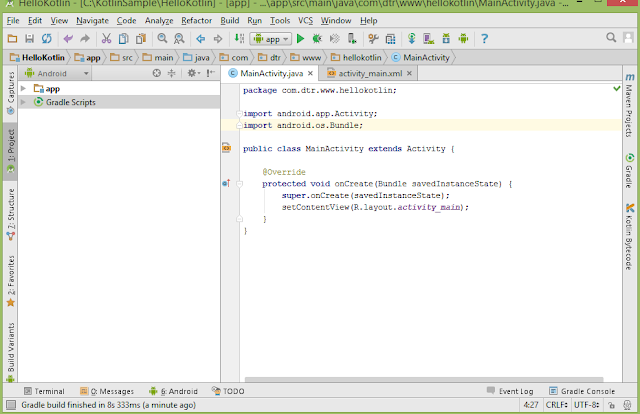Click the Run with Coverage icon

point(334,39)
